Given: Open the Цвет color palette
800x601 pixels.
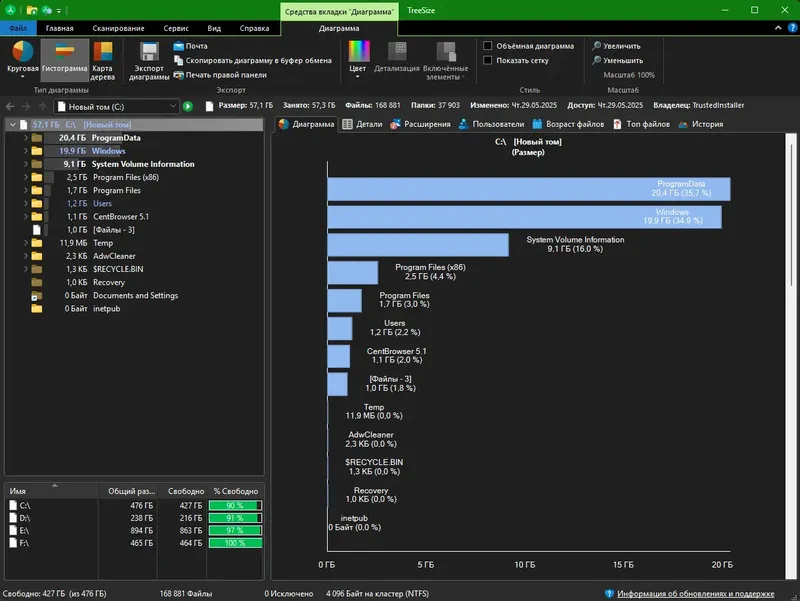Looking at the screenshot, I should 359,60.
